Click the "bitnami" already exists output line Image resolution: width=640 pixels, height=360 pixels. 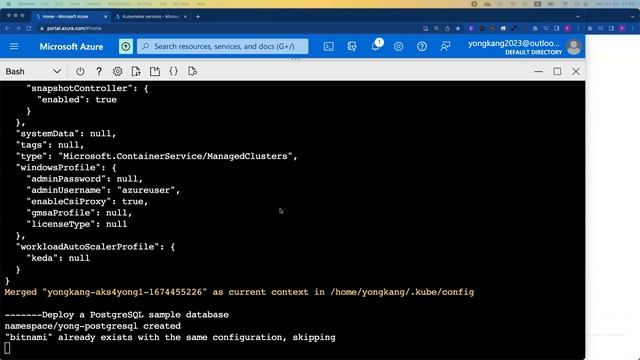(170, 338)
